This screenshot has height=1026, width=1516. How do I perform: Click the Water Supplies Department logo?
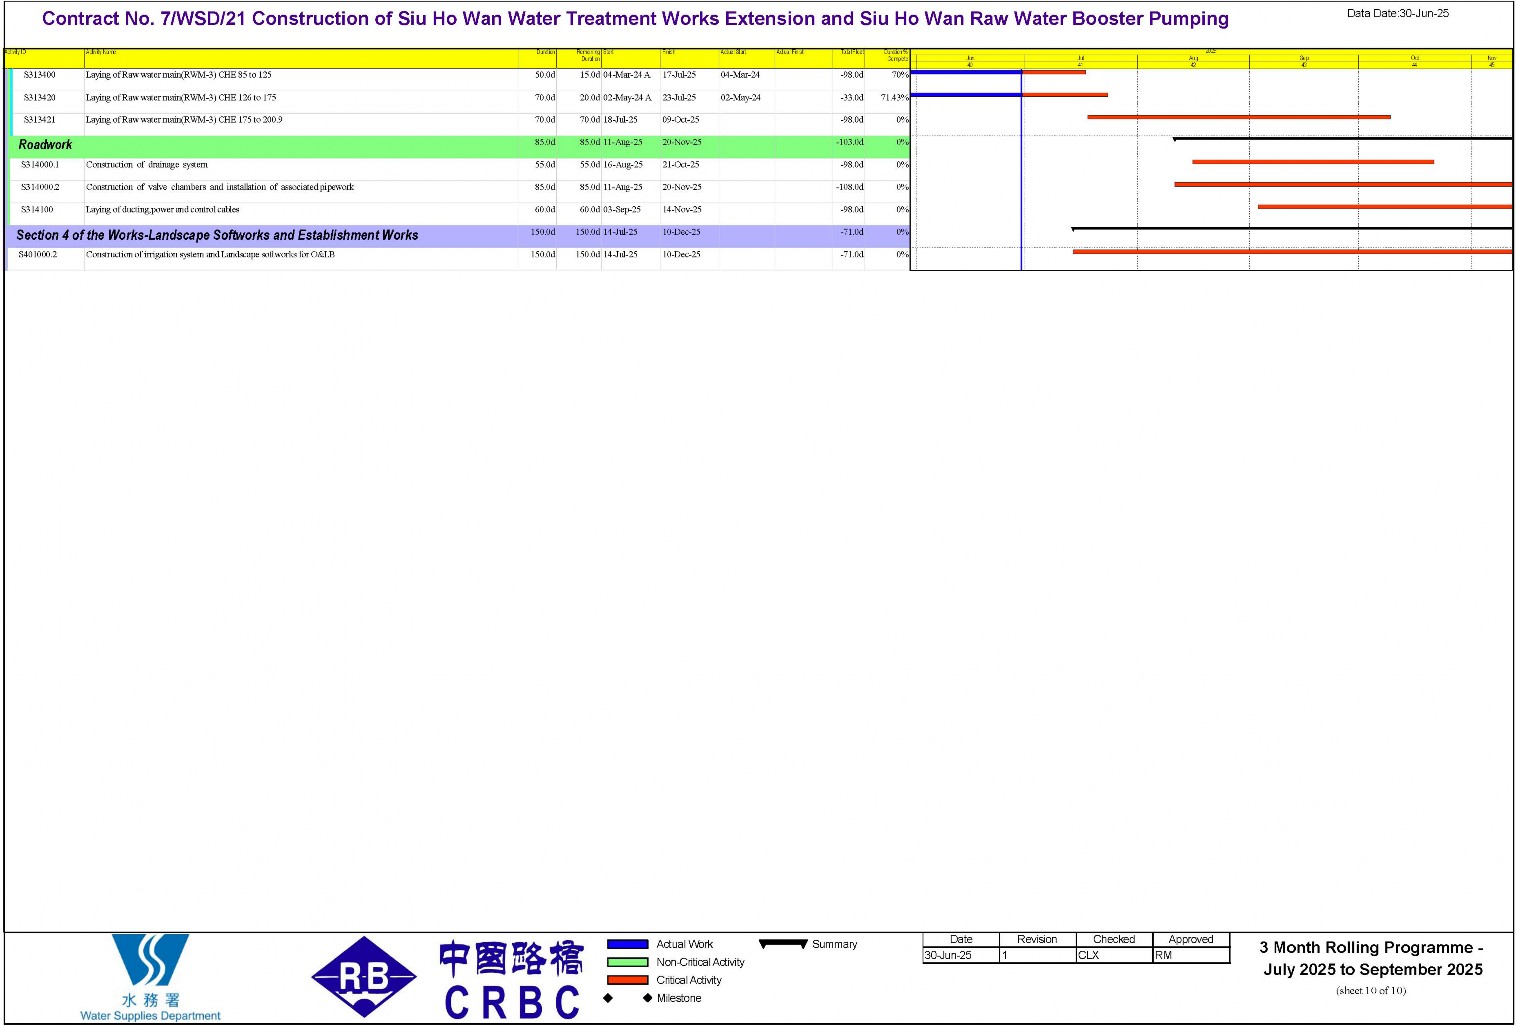[150, 977]
